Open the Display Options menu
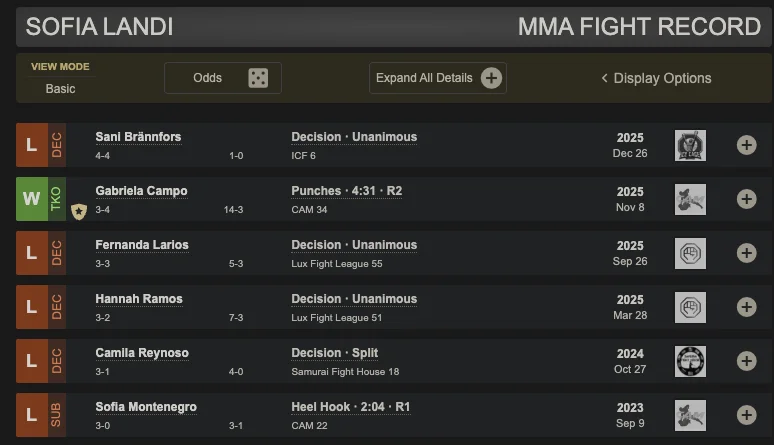Viewport: 774px width, 445px height. tap(656, 78)
